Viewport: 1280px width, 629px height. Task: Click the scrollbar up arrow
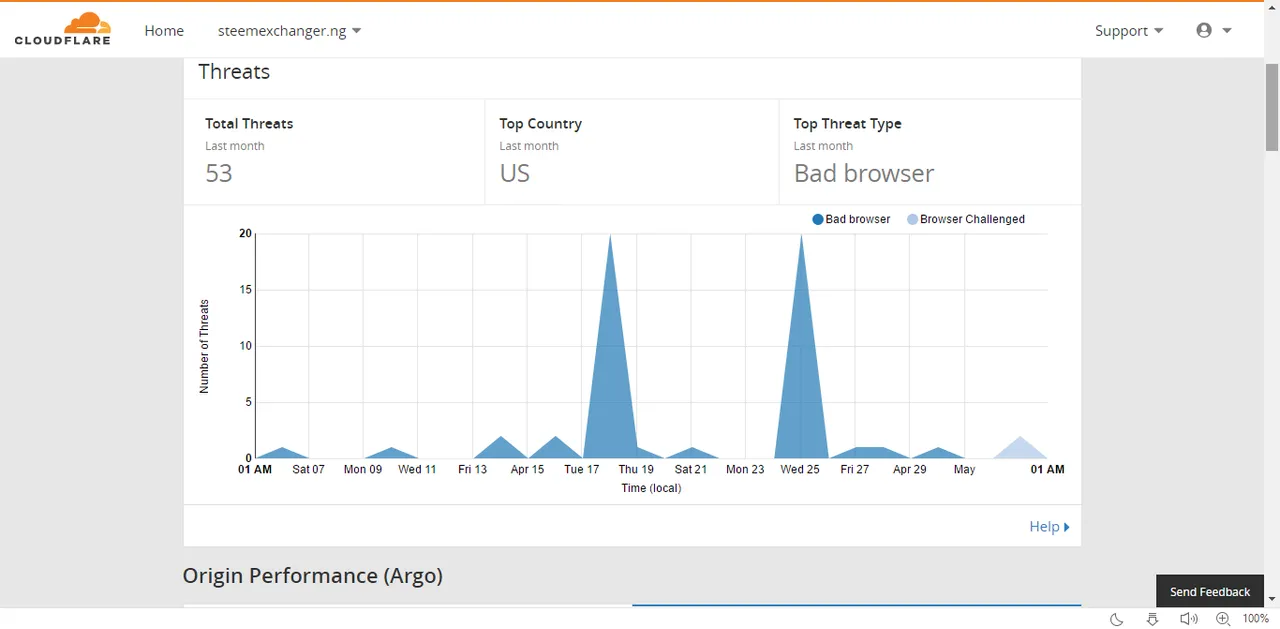coord(1272,8)
